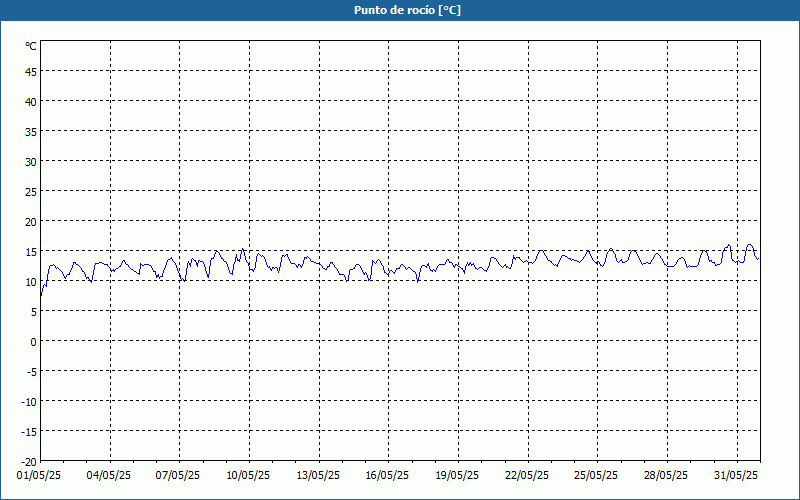The height and width of the screenshot is (500, 800).
Task: Click the x-axis date 31/05/25
Action: [736, 476]
